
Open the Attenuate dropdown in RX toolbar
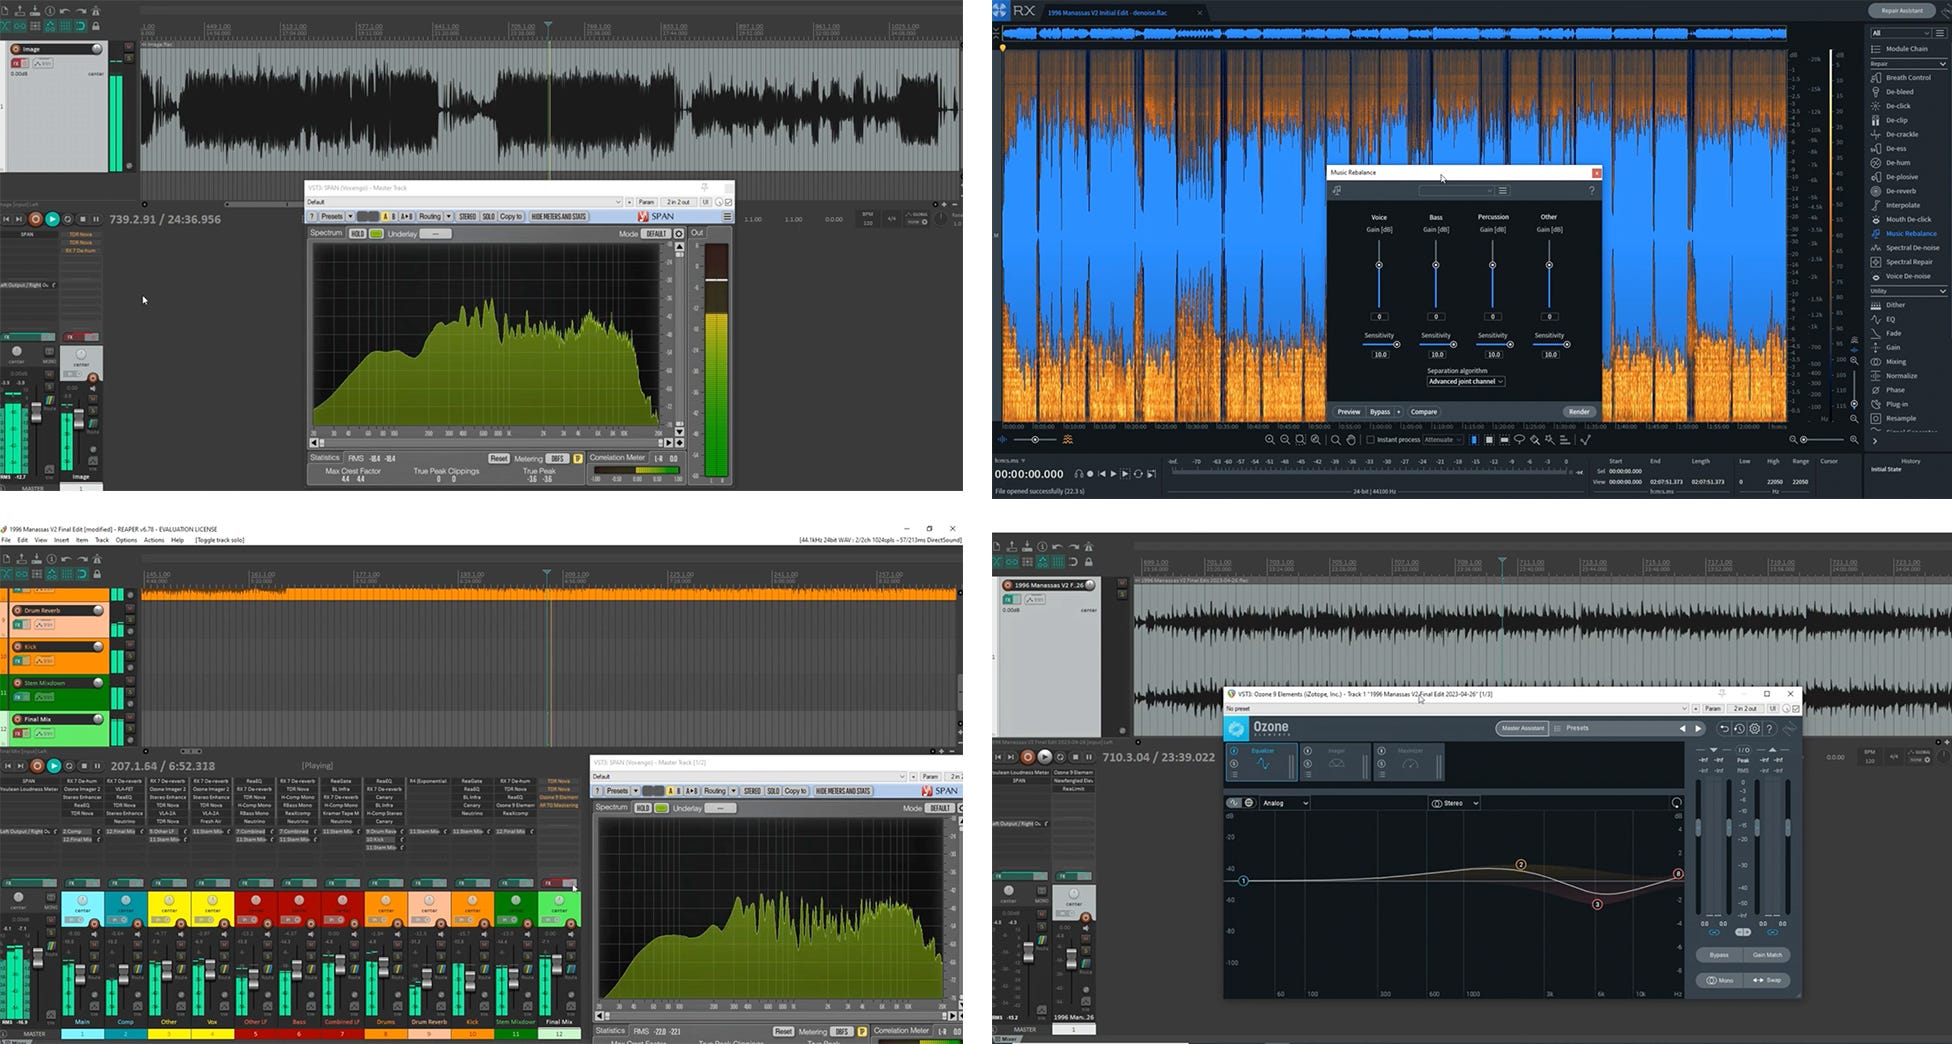coord(1442,440)
